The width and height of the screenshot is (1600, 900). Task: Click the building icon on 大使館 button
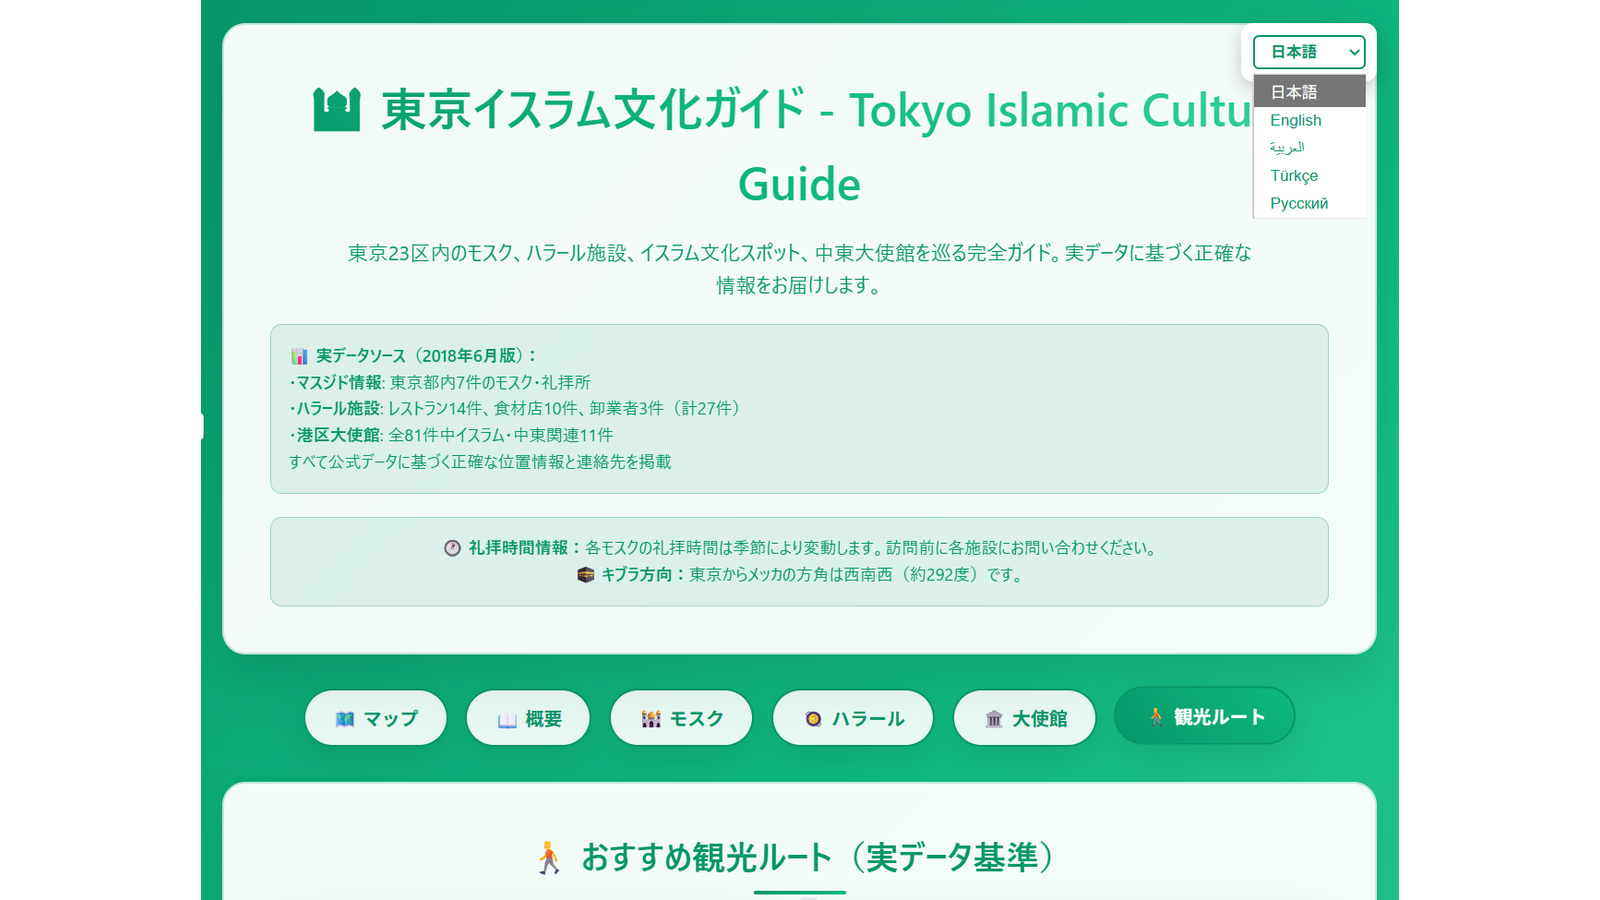pyautogui.click(x=994, y=719)
